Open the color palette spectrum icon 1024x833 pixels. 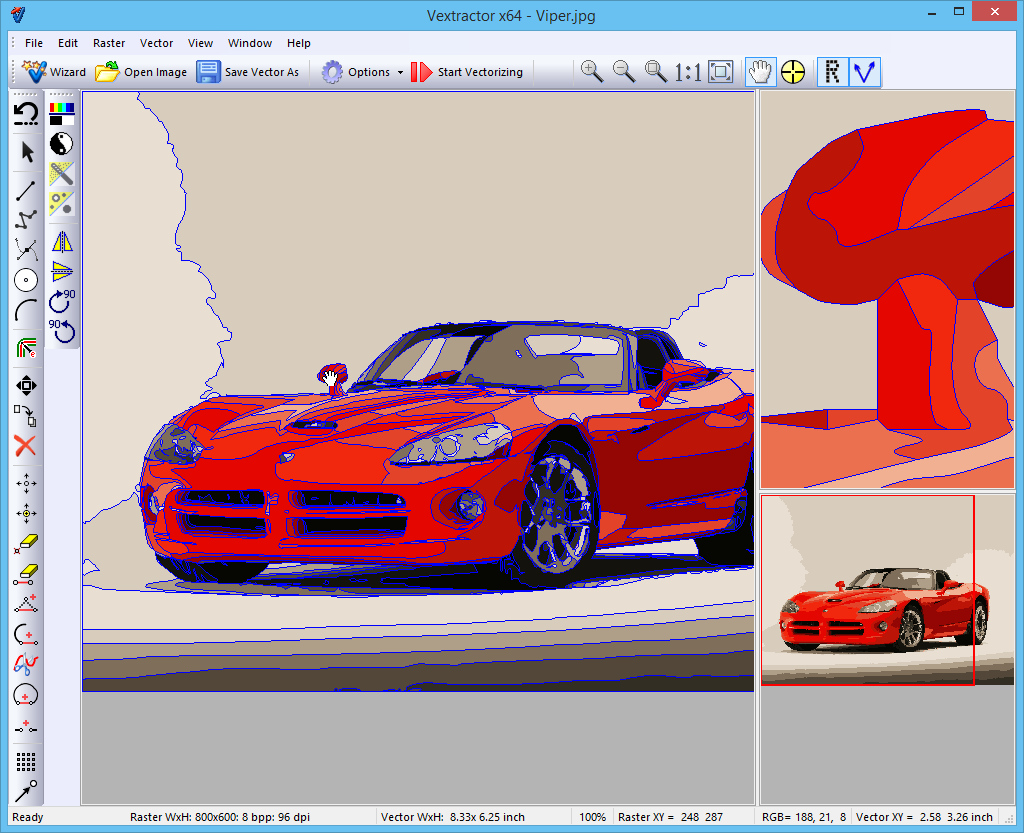[x=62, y=112]
